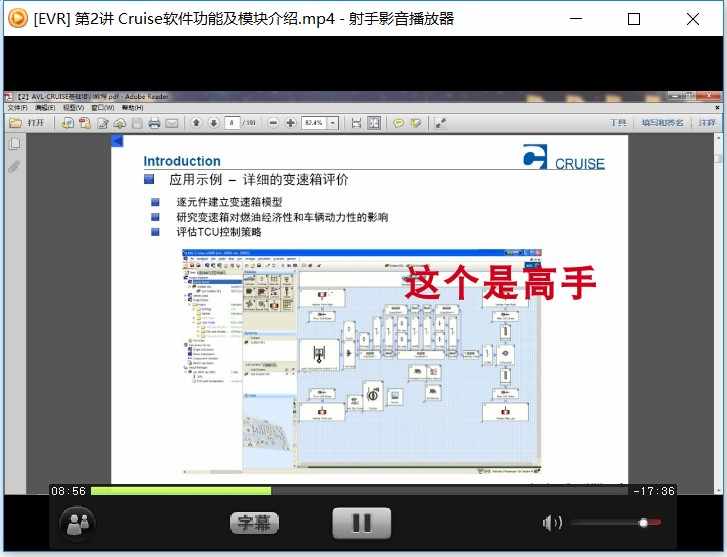Viewport: 727px width, 557px height.
Task: Click the remaining time -17:36 display
Action: pos(654,491)
